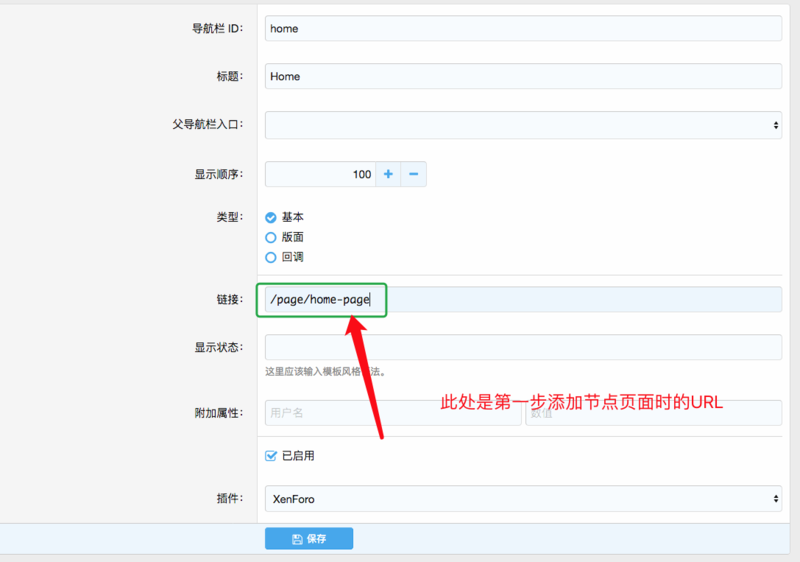Click the minus button to decrease display order

pyautogui.click(x=414, y=174)
